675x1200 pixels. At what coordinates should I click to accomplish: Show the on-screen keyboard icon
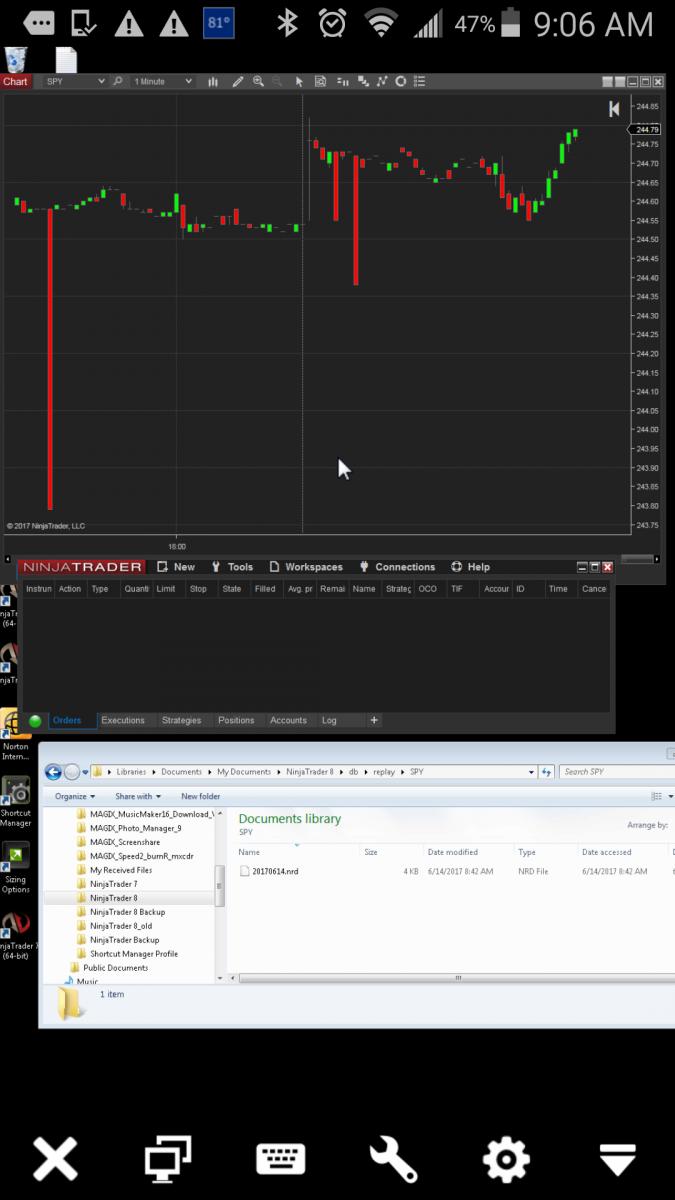(281, 1159)
